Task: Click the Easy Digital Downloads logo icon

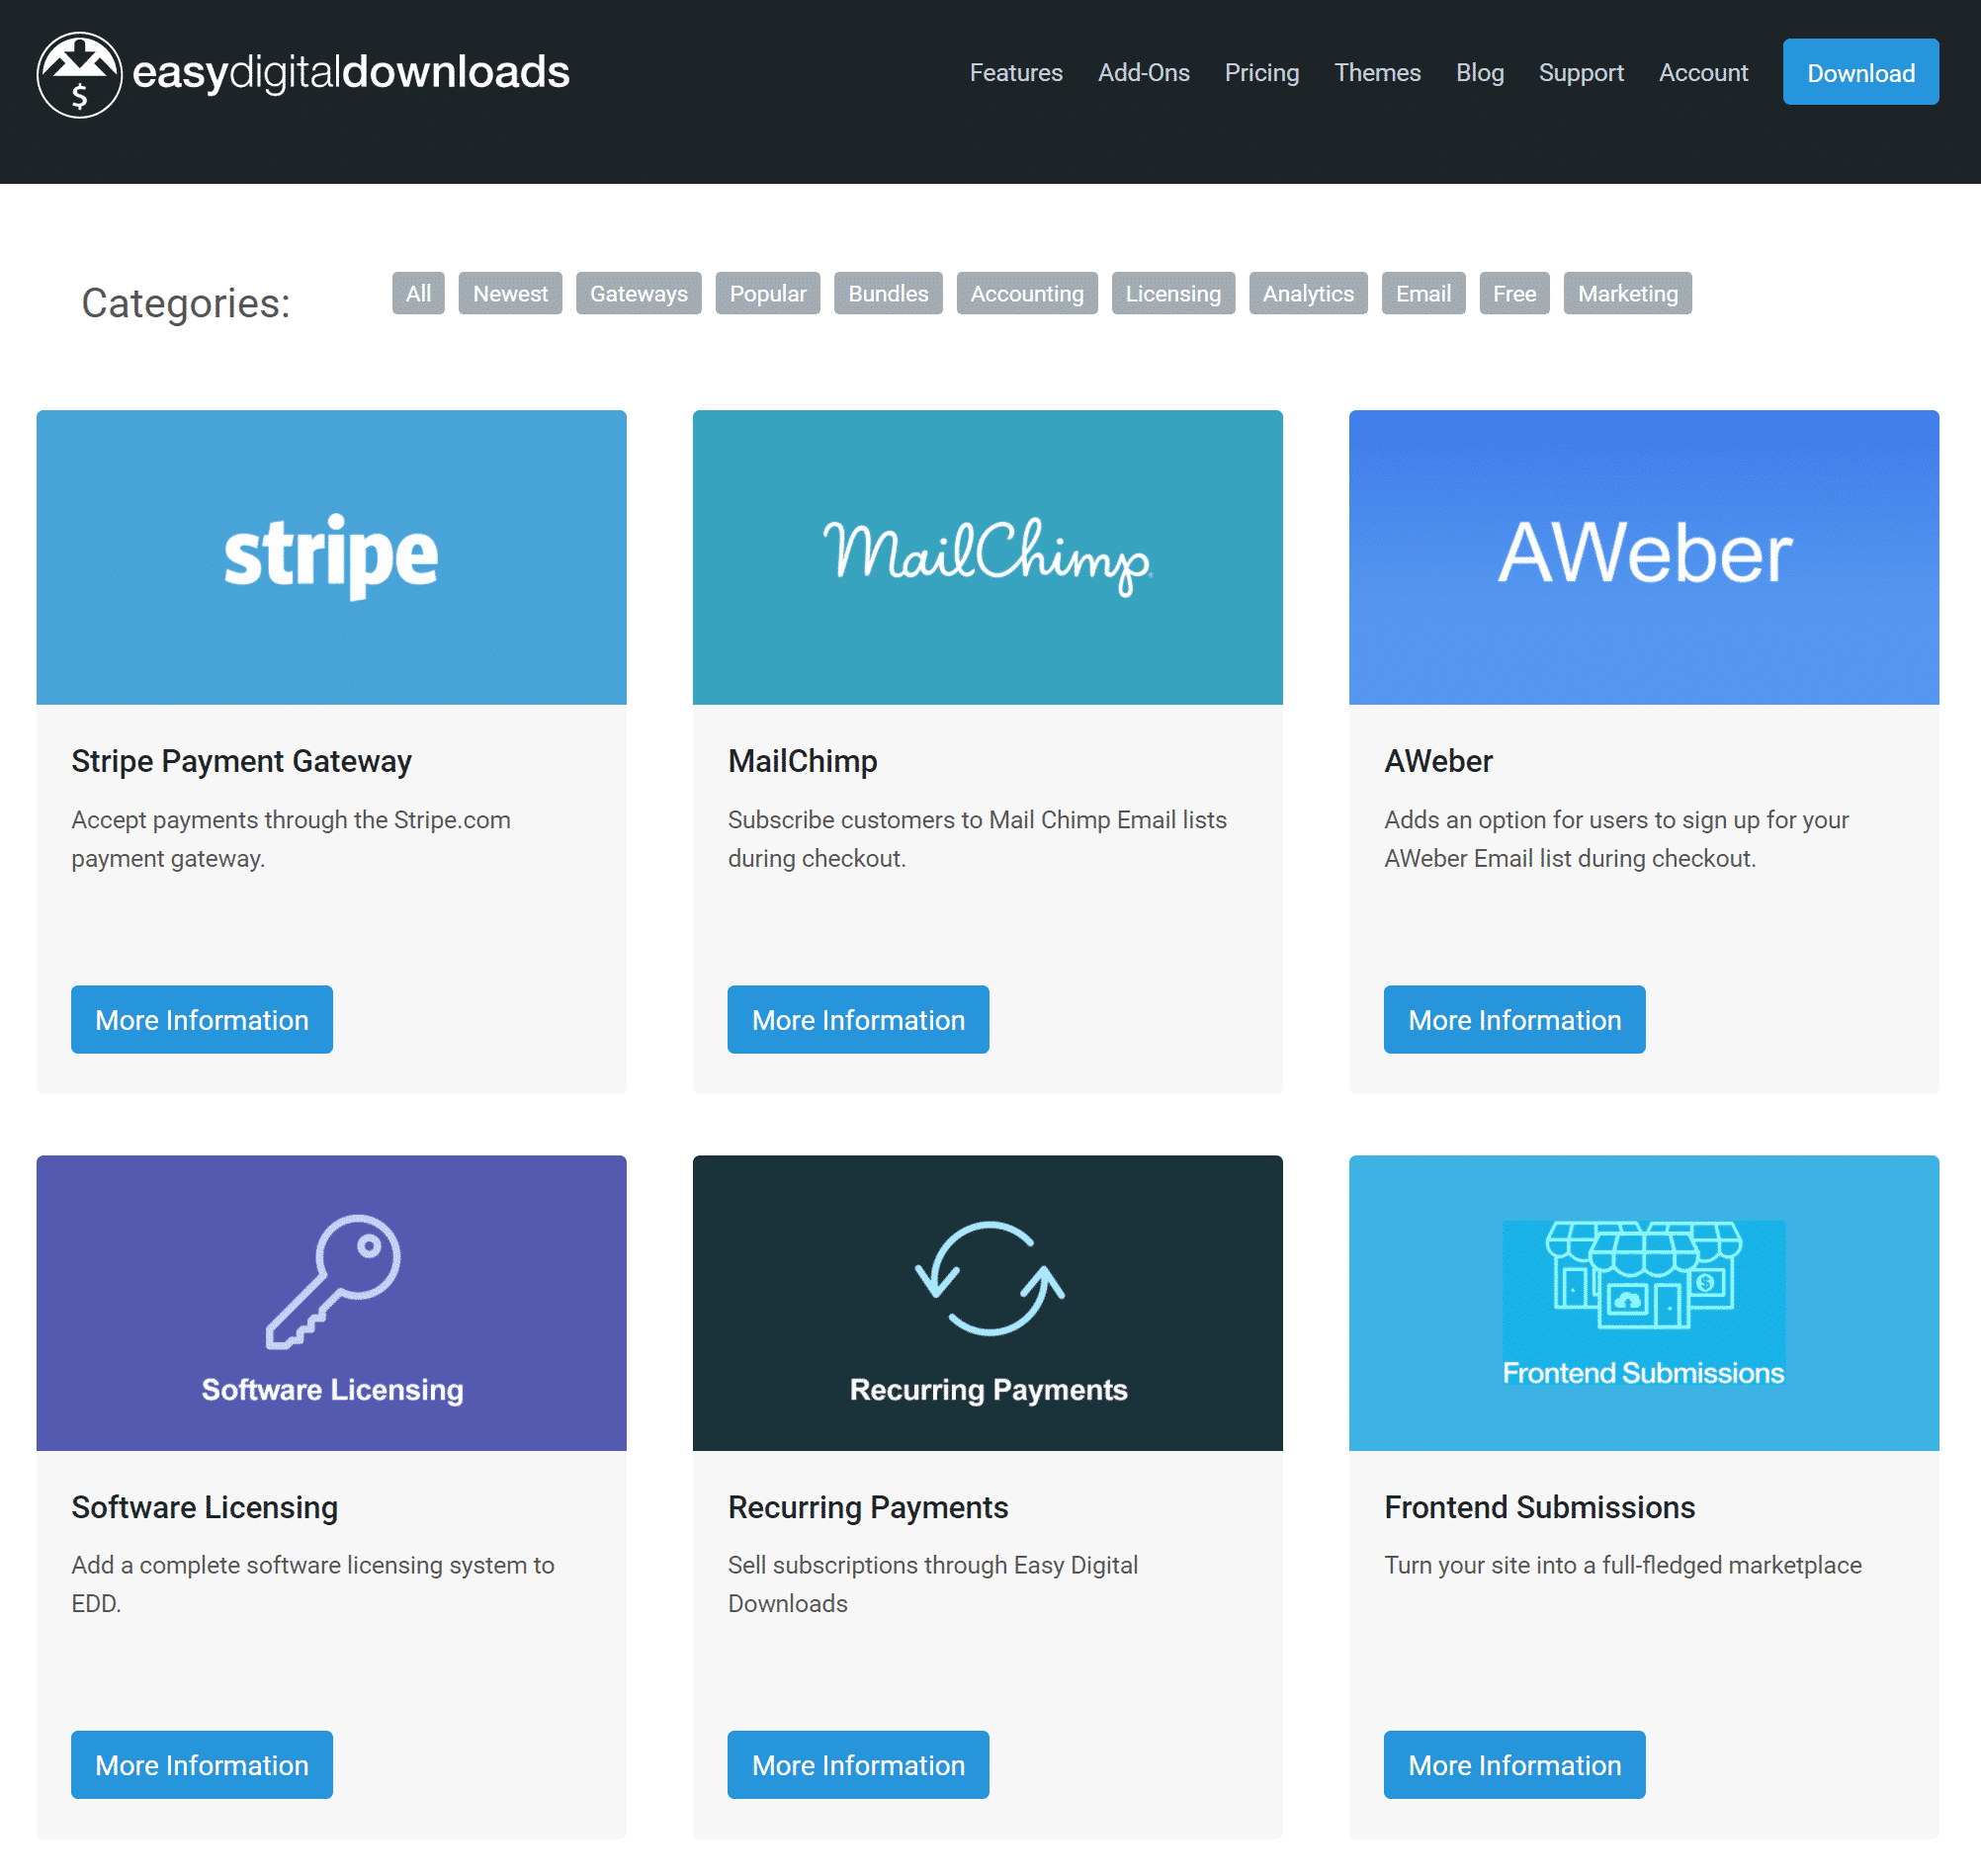Action: click(x=78, y=72)
